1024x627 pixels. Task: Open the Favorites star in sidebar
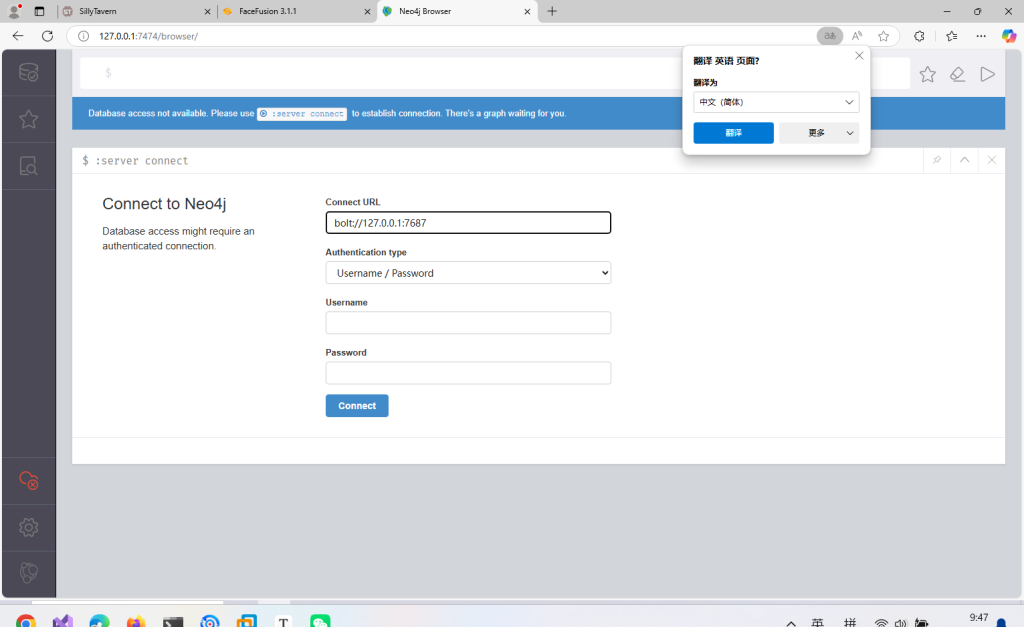pos(28,119)
